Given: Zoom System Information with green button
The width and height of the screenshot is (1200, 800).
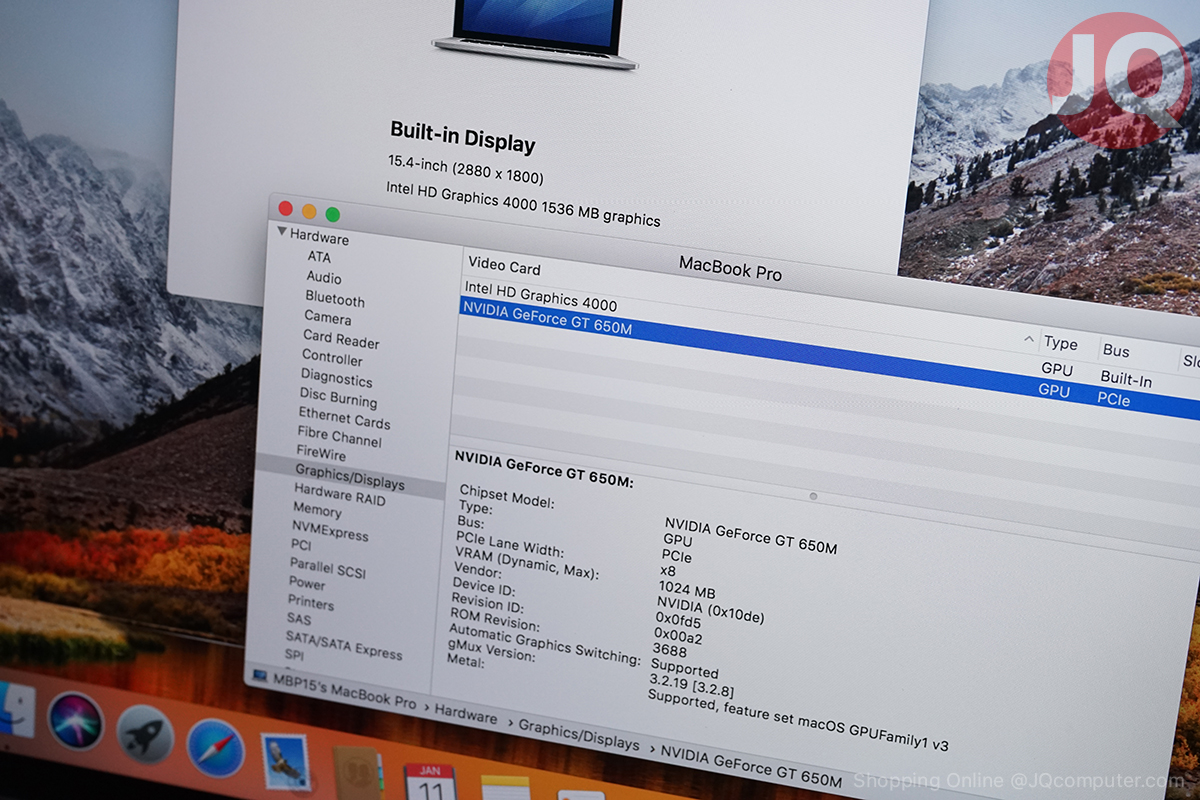Looking at the screenshot, I should click(x=333, y=214).
